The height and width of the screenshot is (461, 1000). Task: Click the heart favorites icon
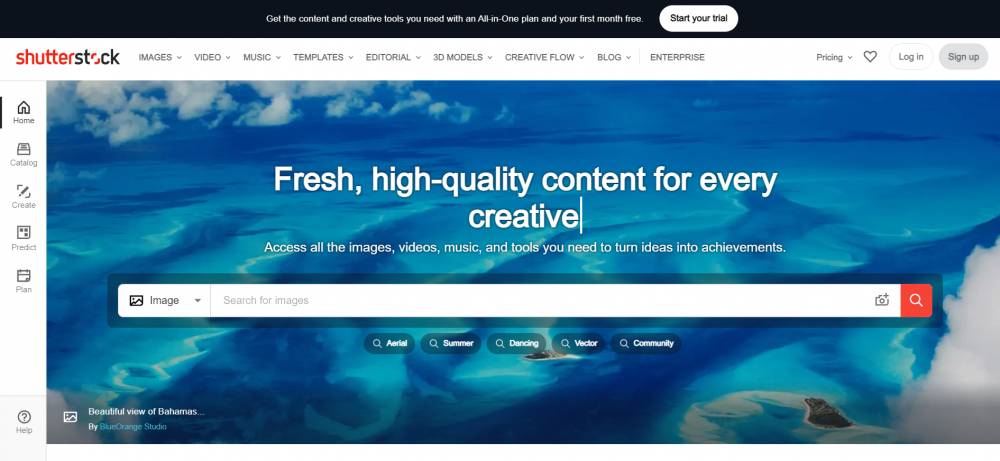coord(870,57)
